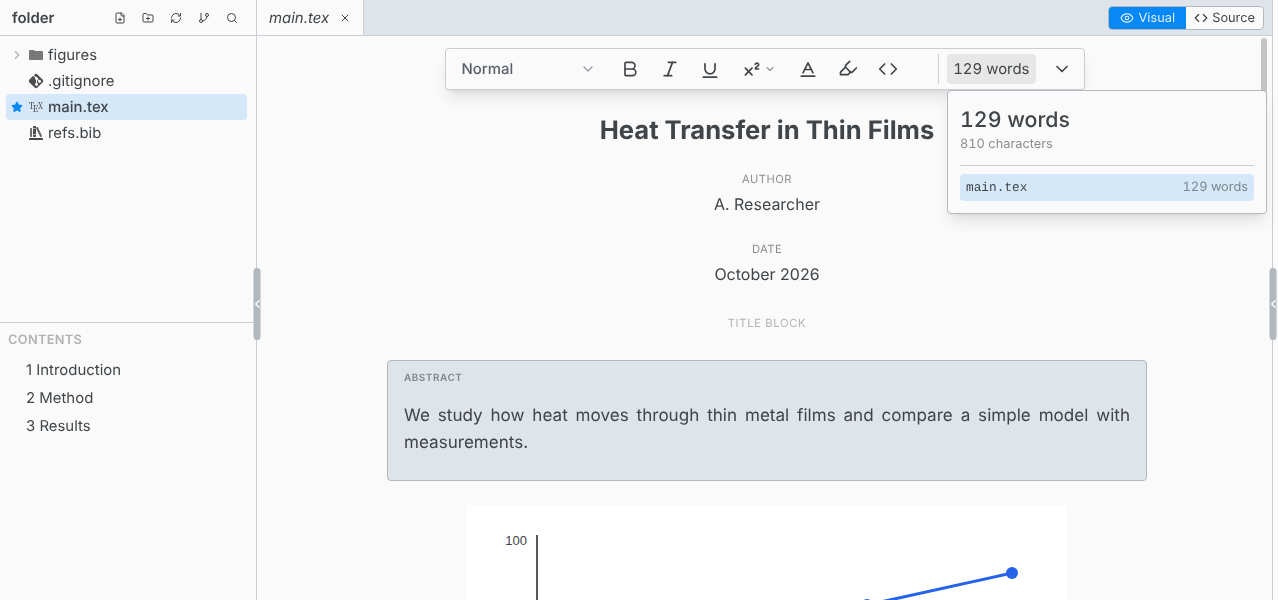The width and height of the screenshot is (1278, 600).
Task: Choose text color tool
Action: (808, 69)
